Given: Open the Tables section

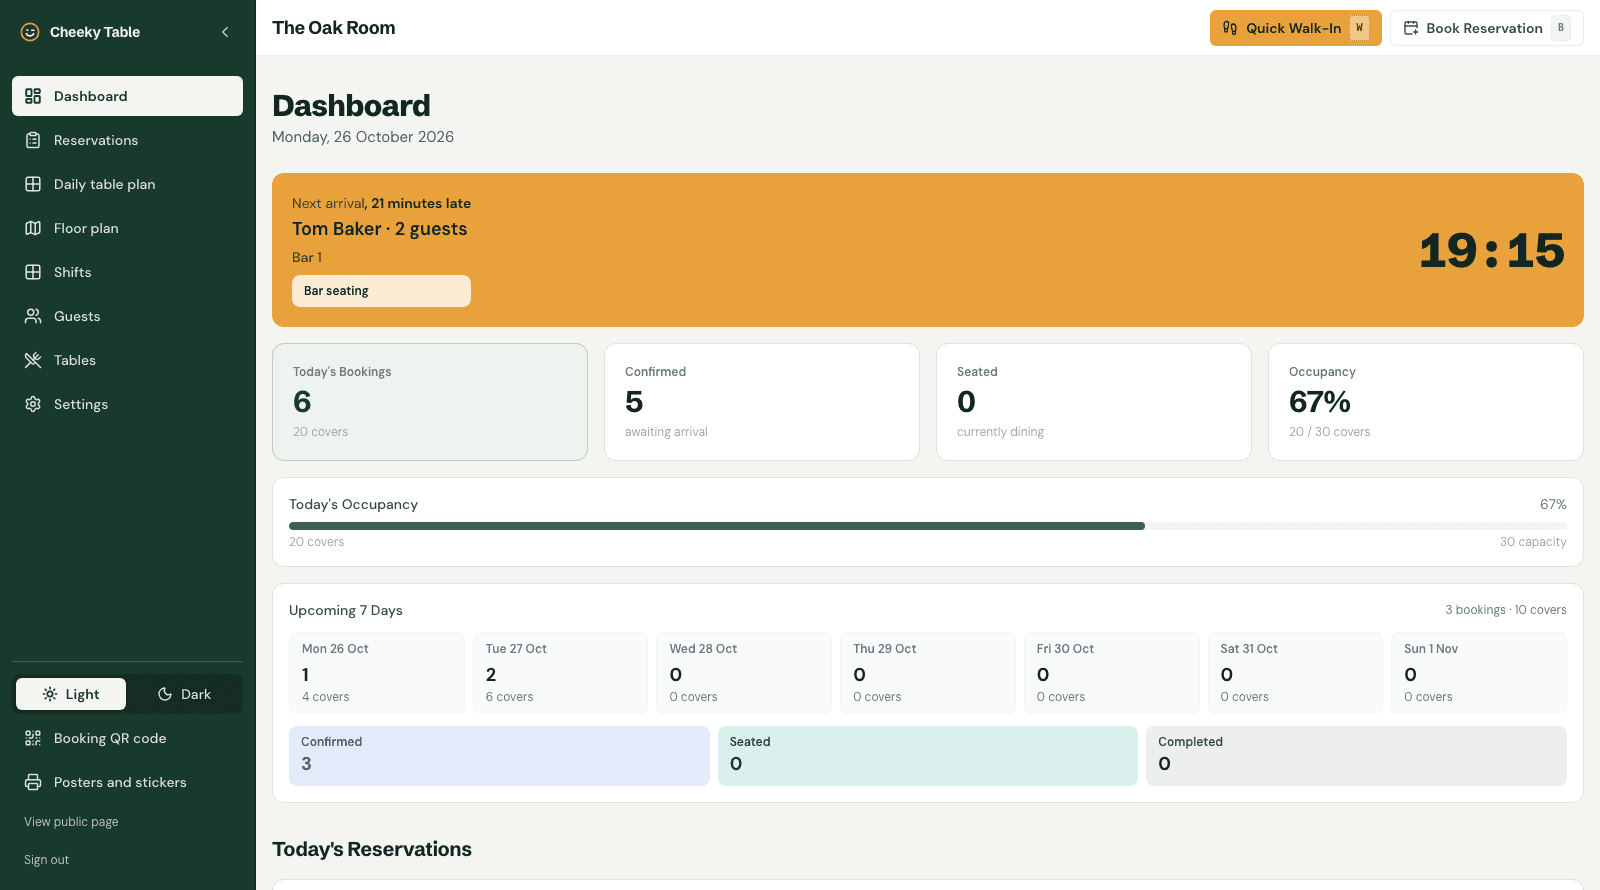Looking at the screenshot, I should pyautogui.click(x=127, y=360).
